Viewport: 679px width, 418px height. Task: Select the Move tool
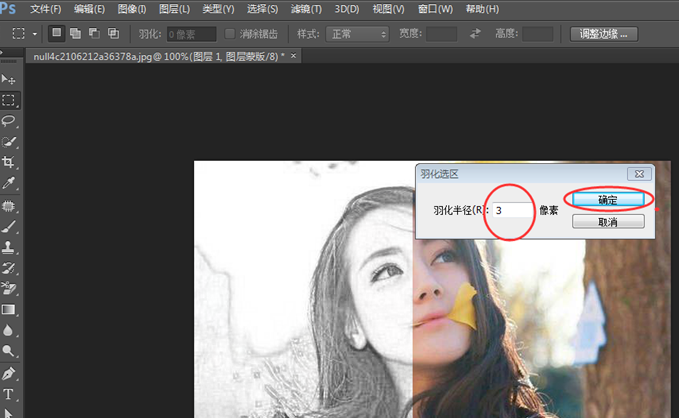[x=9, y=79]
